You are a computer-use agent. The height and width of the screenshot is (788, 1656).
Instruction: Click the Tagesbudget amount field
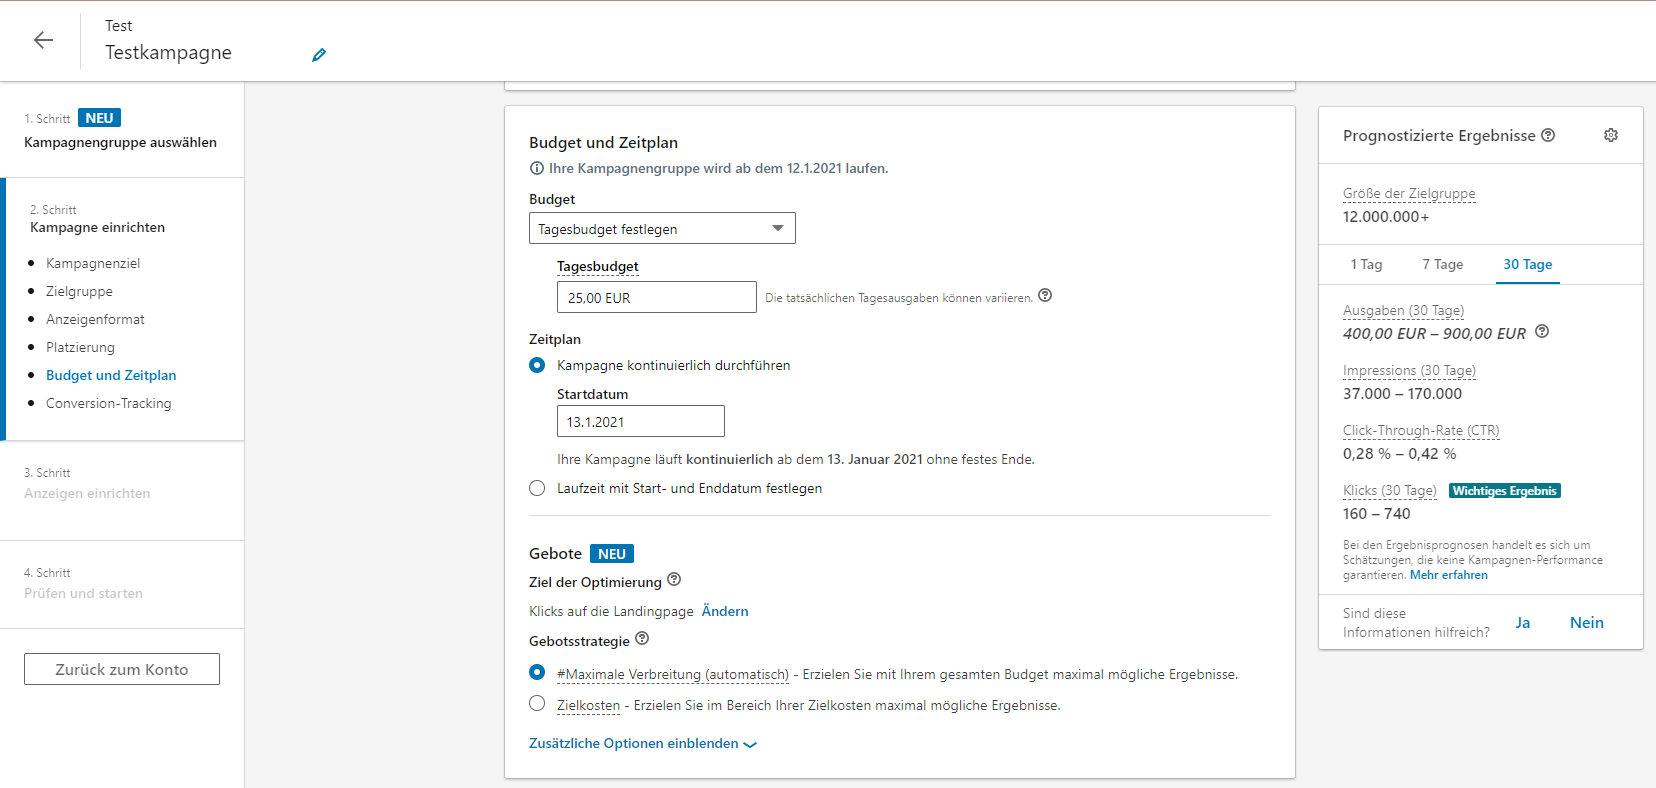(x=657, y=297)
